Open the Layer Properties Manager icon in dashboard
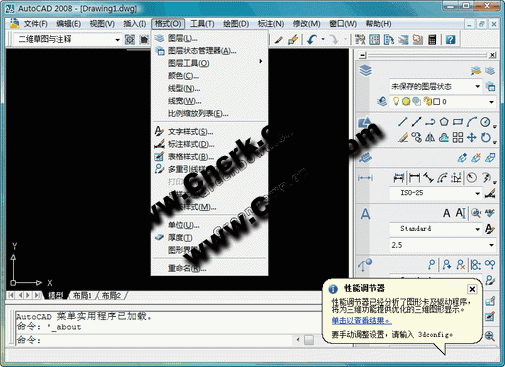Image resolution: width=505 pixels, height=367 pixels. click(x=490, y=71)
